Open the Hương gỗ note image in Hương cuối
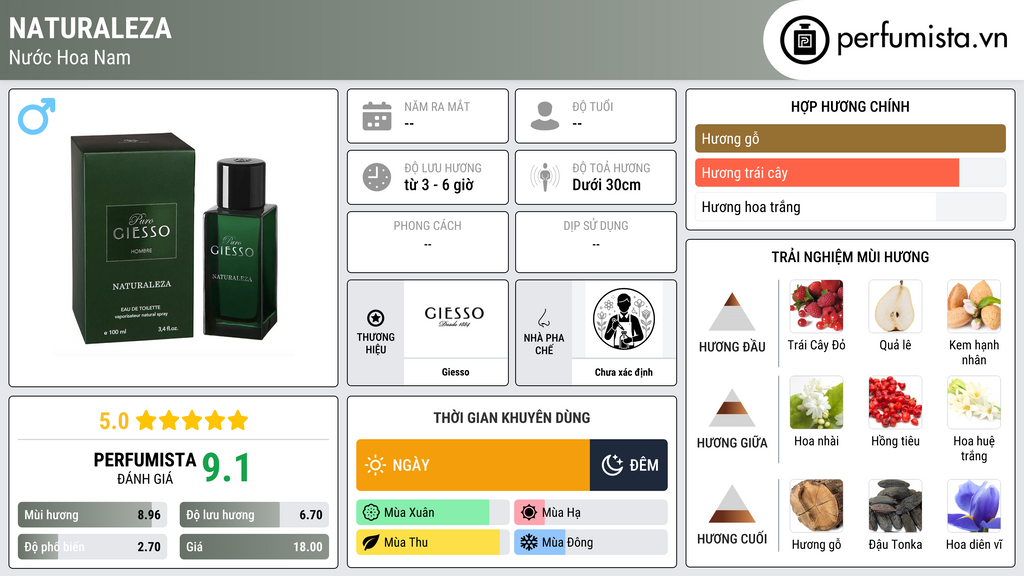Image resolution: width=1024 pixels, height=576 pixels. coord(816,505)
